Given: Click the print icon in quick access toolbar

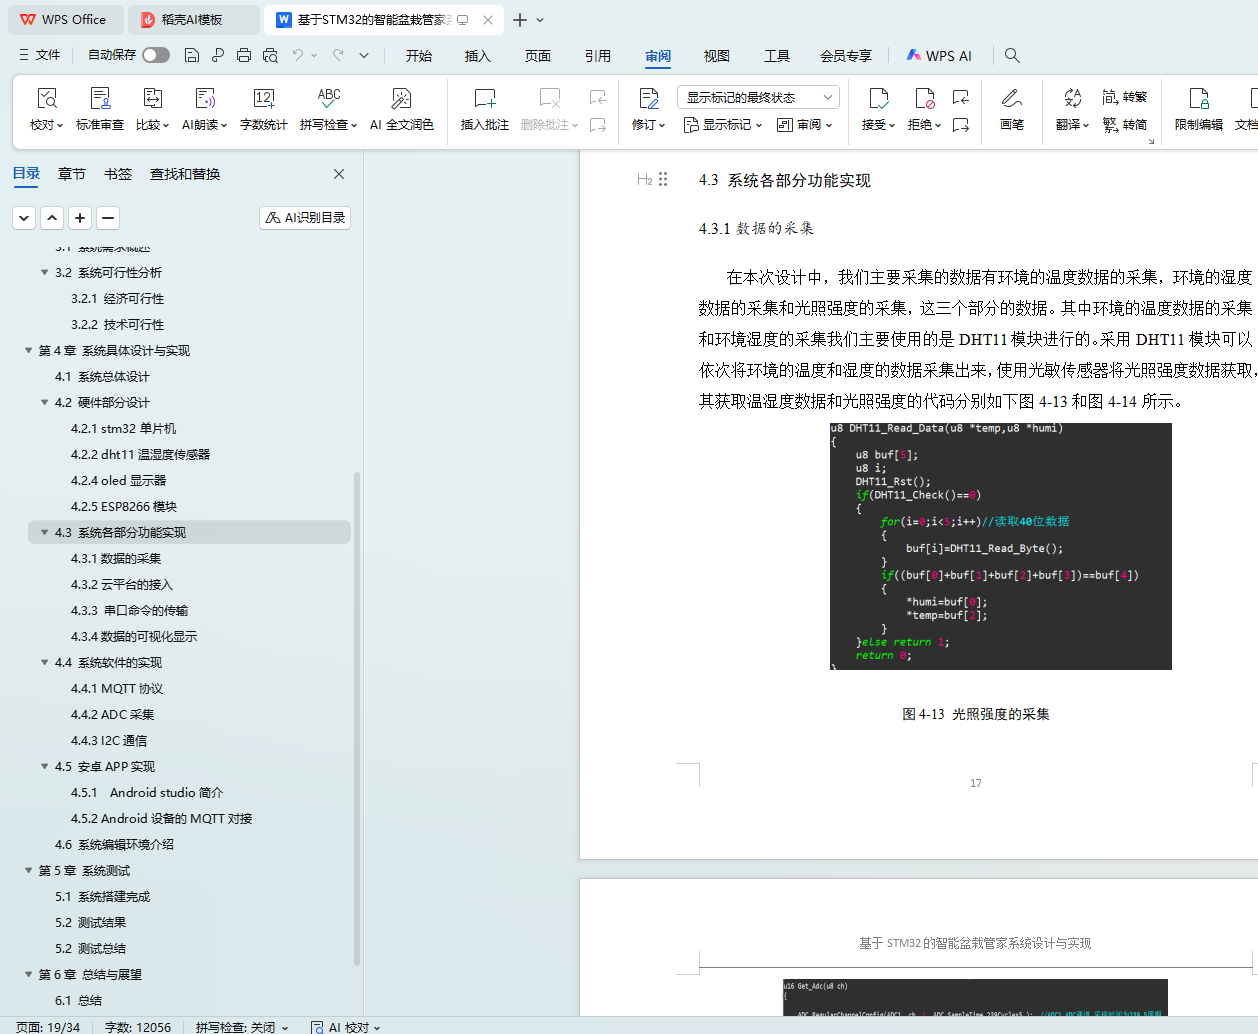Looking at the screenshot, I should pyautogui.click(x=244, y=55).
